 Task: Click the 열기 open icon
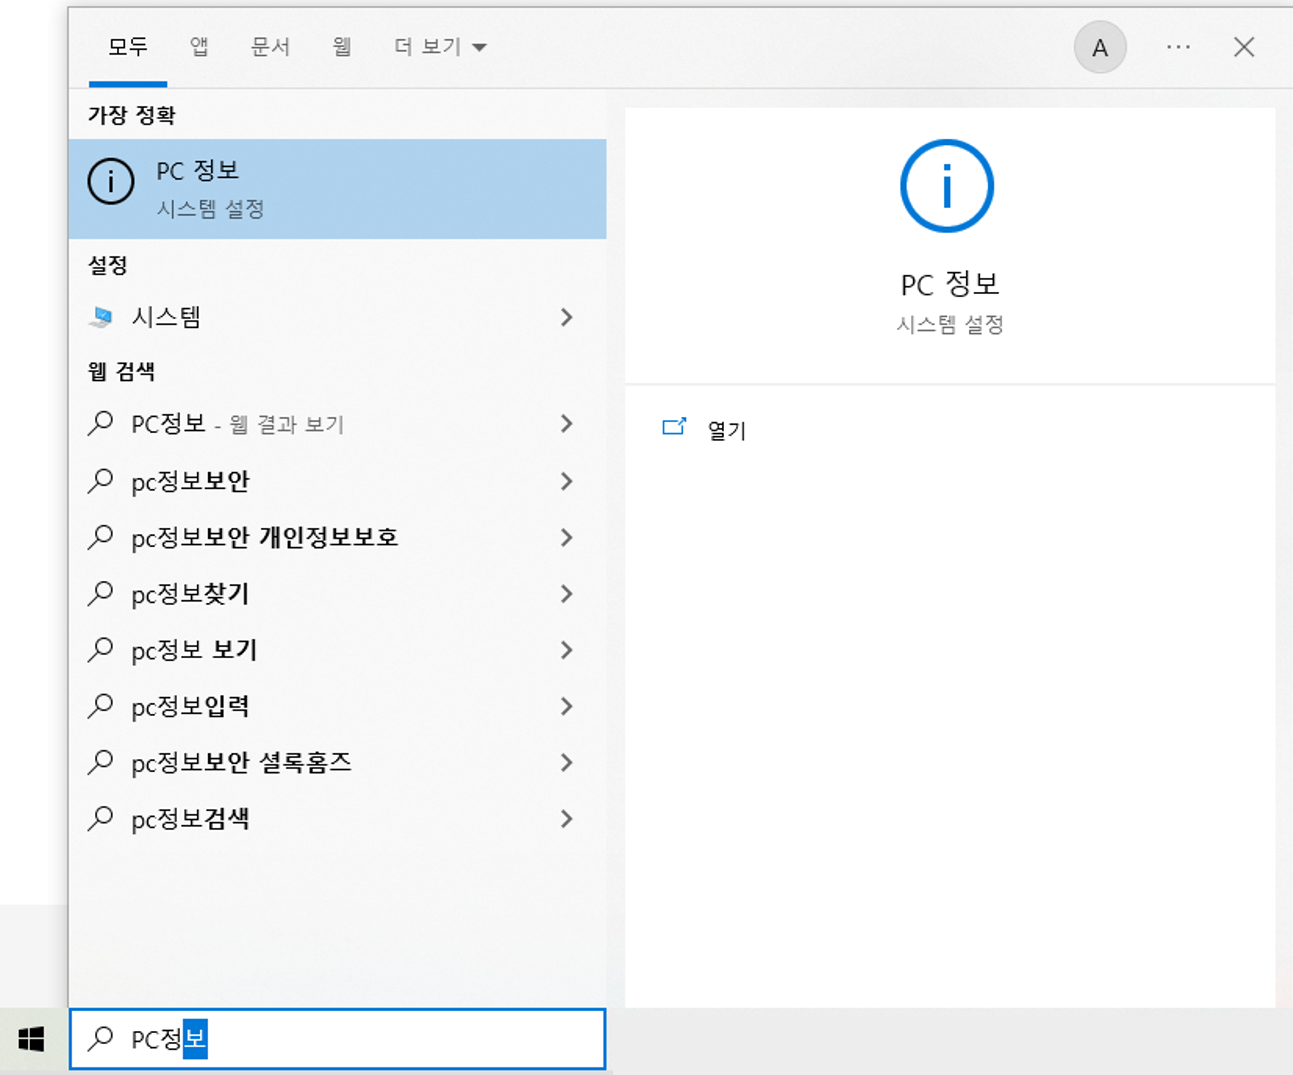[x=673, y=429]
